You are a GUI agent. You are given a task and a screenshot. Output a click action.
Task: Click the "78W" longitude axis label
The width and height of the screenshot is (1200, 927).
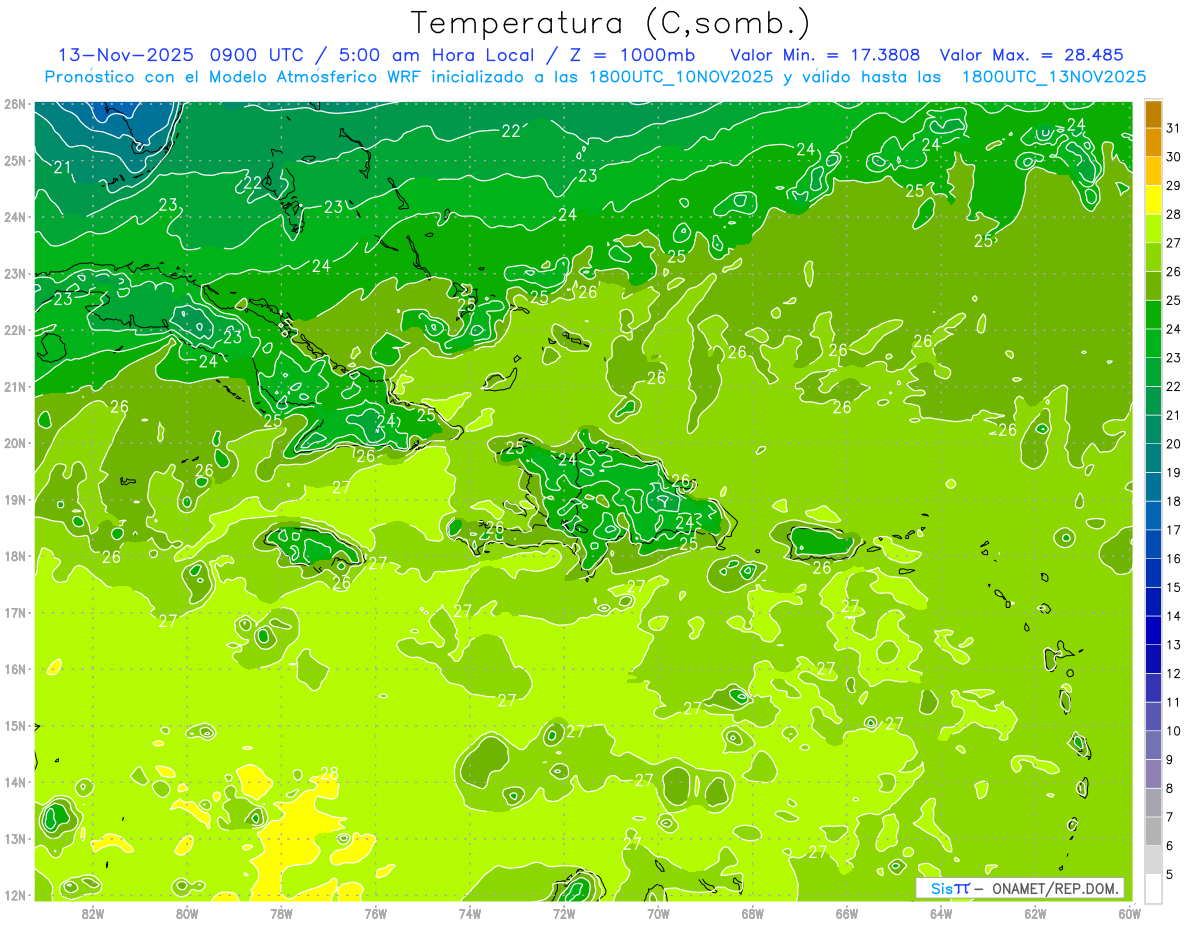[281, 913]
